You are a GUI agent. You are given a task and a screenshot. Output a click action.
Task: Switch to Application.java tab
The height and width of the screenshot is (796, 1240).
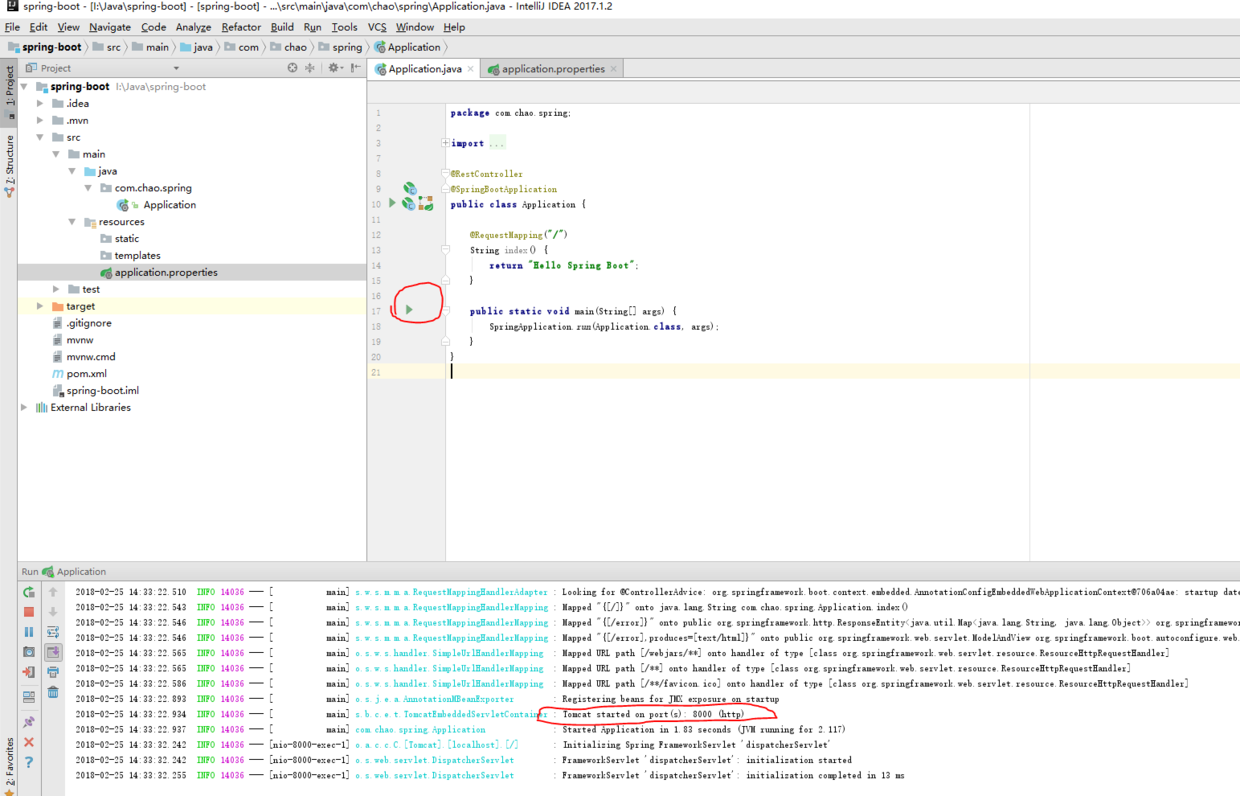click(x=425, y=69)
